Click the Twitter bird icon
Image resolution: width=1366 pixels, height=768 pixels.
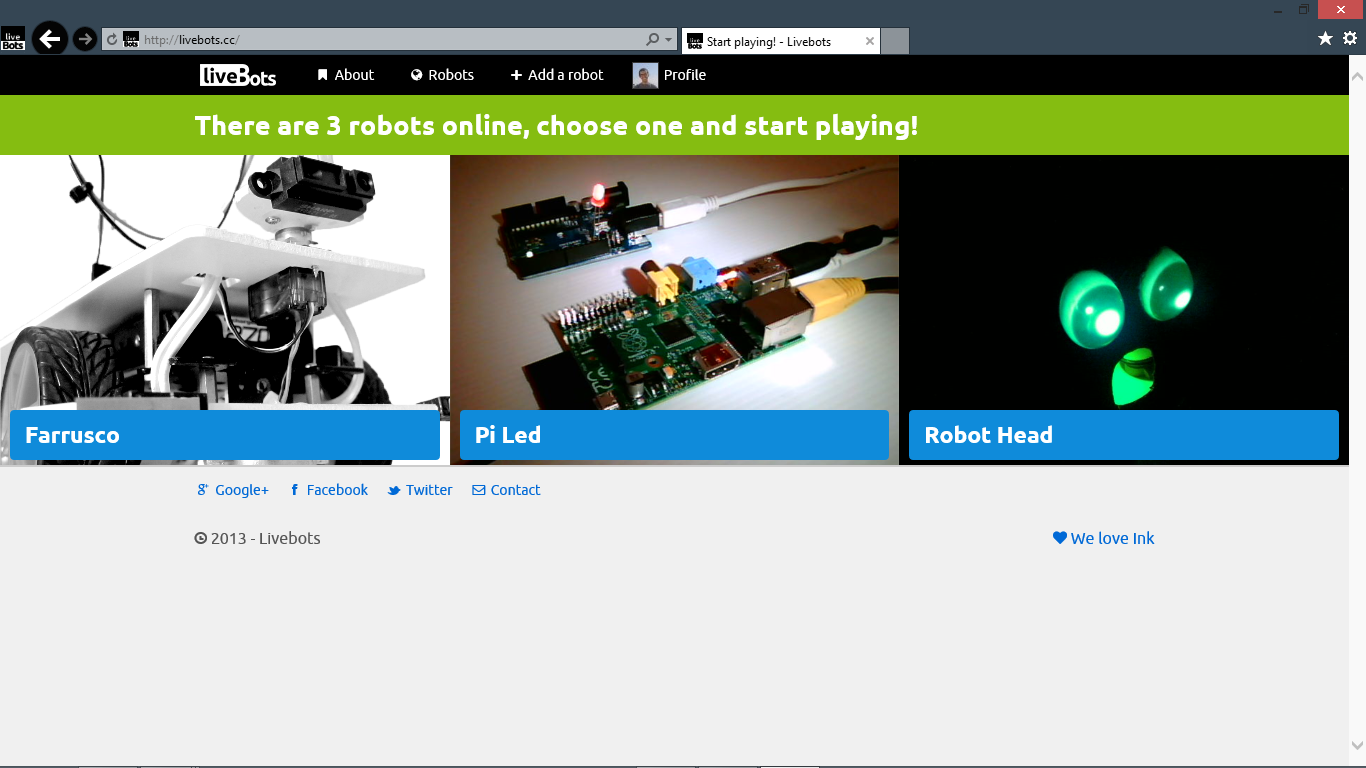click(x=395, y=490)
